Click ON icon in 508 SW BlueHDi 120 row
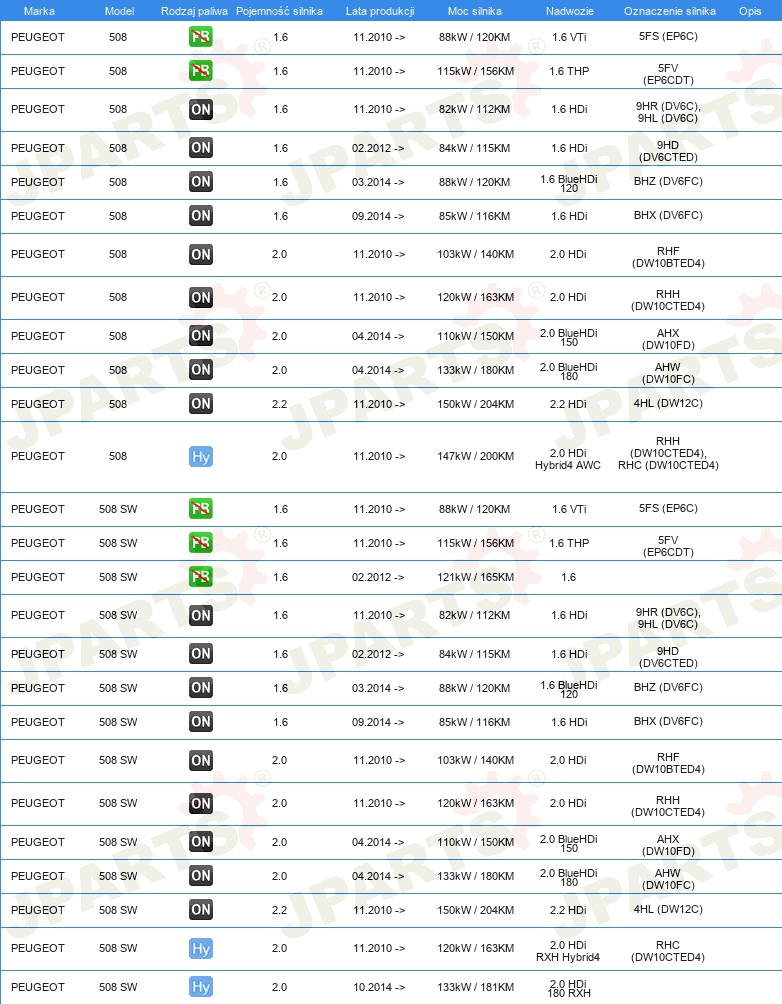 coord(200,688)
